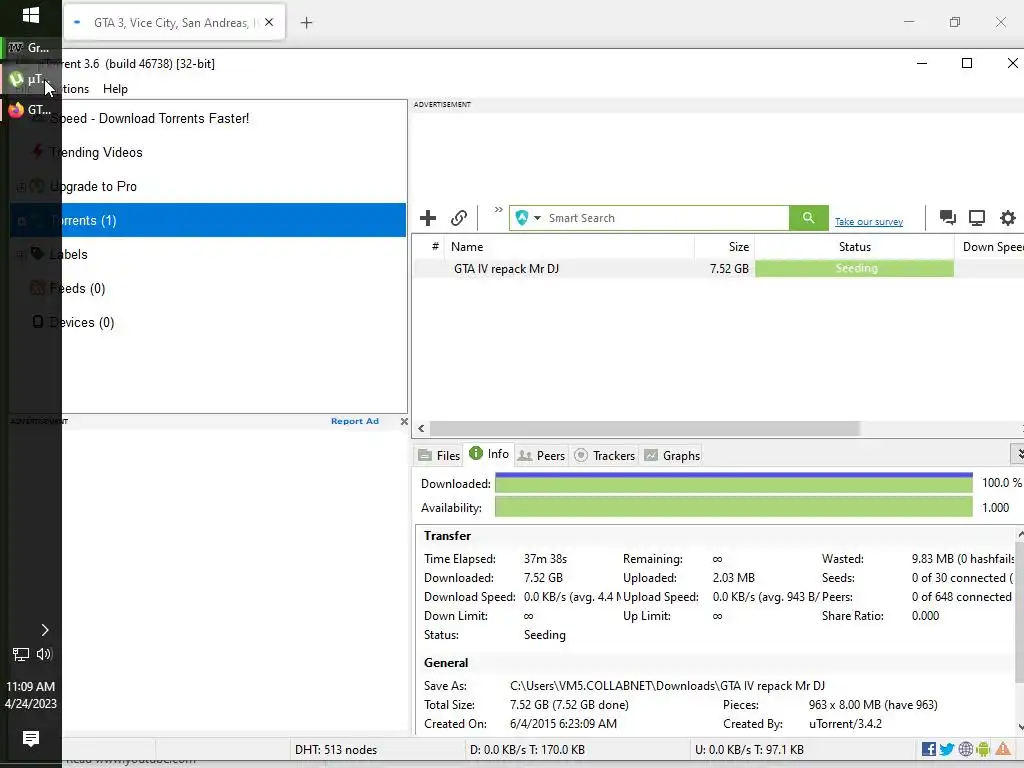Click the green Smart Search magnifier button
Image resolution: width=1024 pixels, height=768 pixels.
[x=808, y=218]
